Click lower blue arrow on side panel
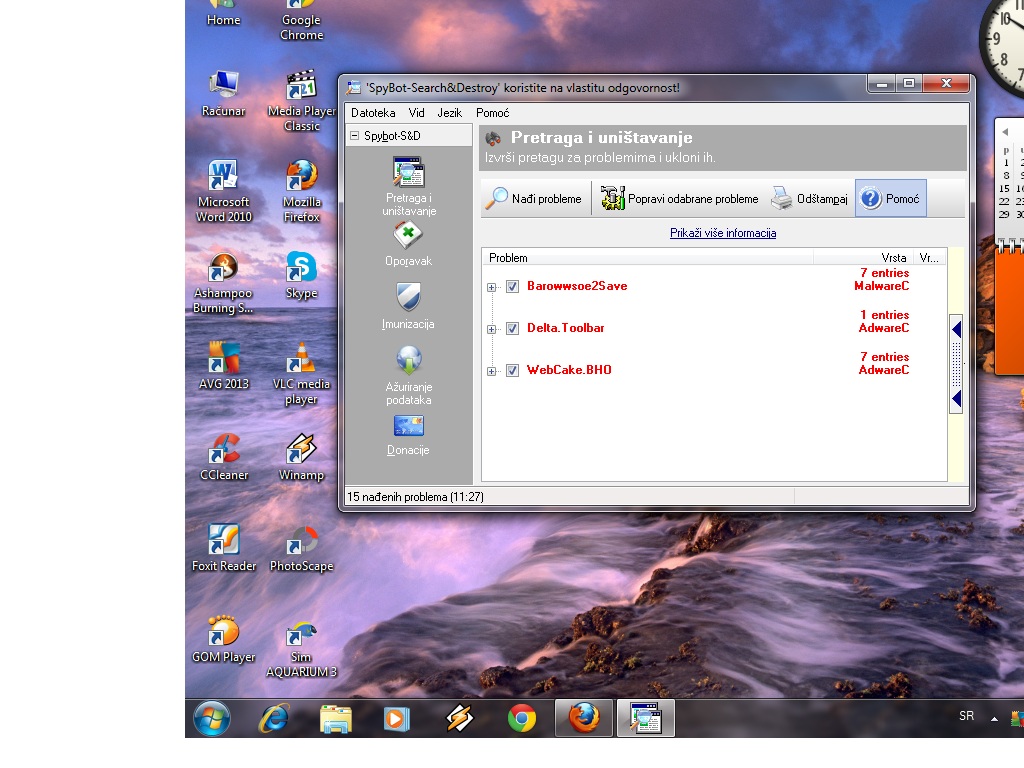 tap(956, 399)
